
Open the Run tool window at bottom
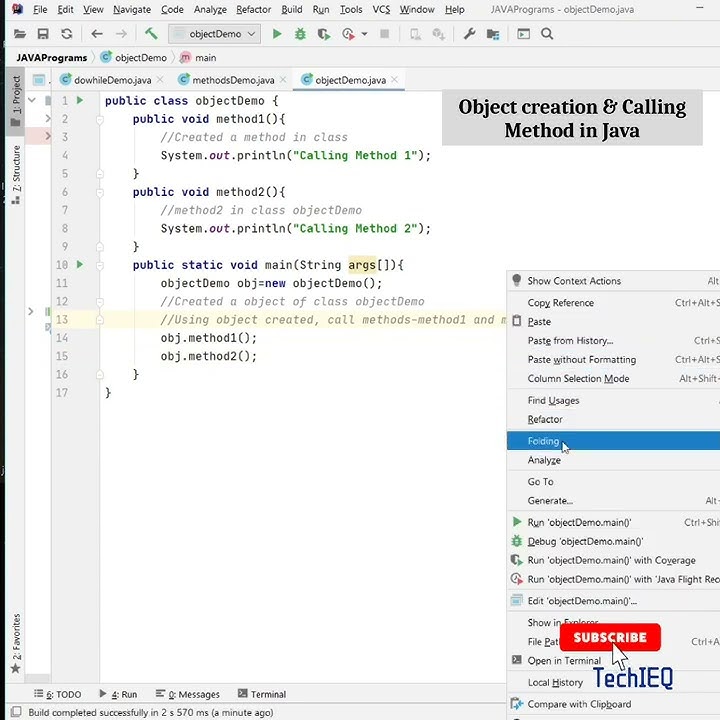pyautogui.click(x=118, y=694)
